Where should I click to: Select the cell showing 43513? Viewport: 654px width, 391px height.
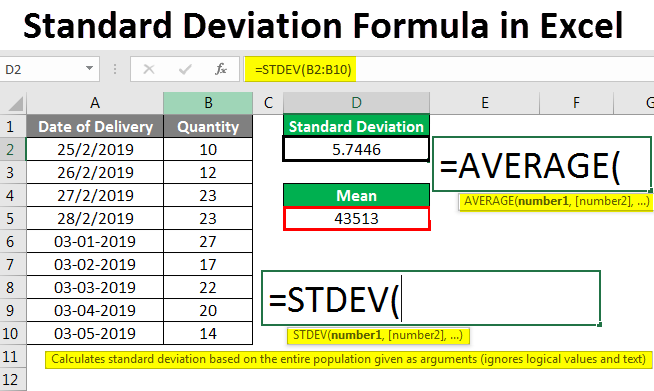pos(356,218)
